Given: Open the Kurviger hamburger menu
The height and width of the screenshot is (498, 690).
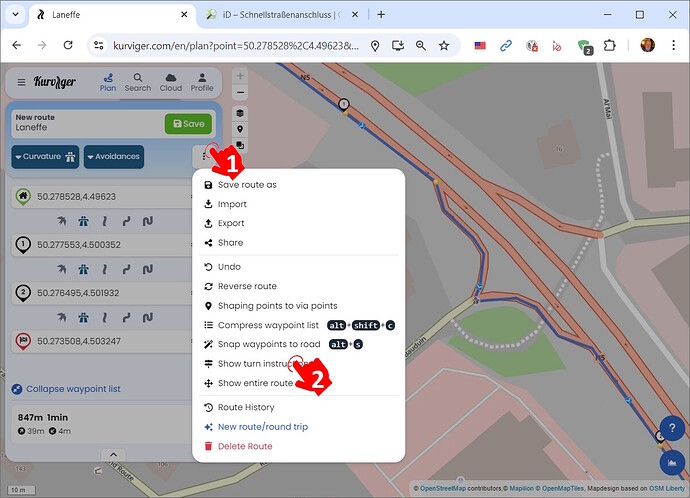Looking at the screenshot, I should click(x=21, y=82).
